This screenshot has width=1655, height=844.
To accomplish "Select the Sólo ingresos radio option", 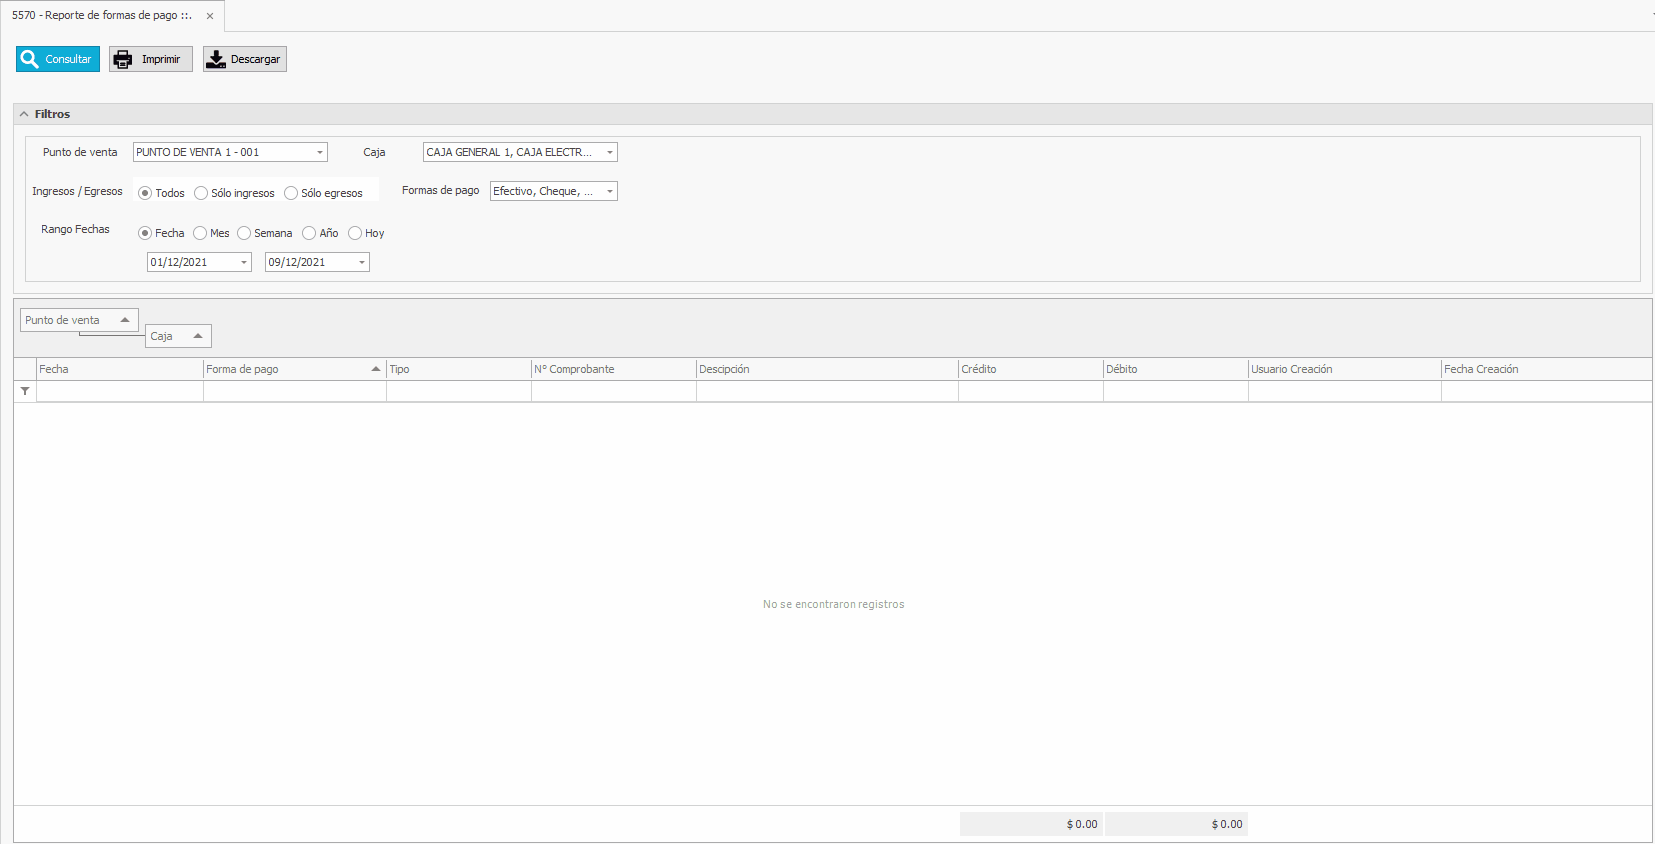I will (x=201, y=193).
